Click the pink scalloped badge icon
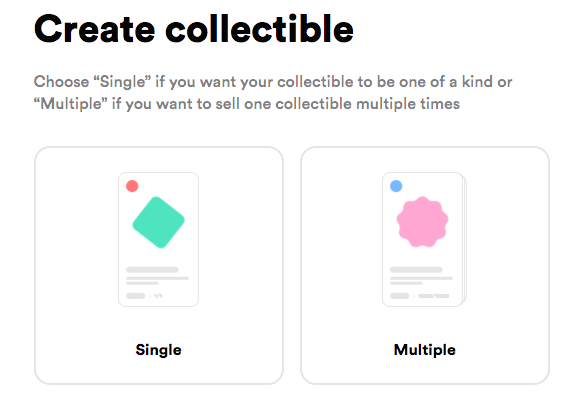Image resolution: width=575 pixels, height=413 pixels. coord(422,222)
